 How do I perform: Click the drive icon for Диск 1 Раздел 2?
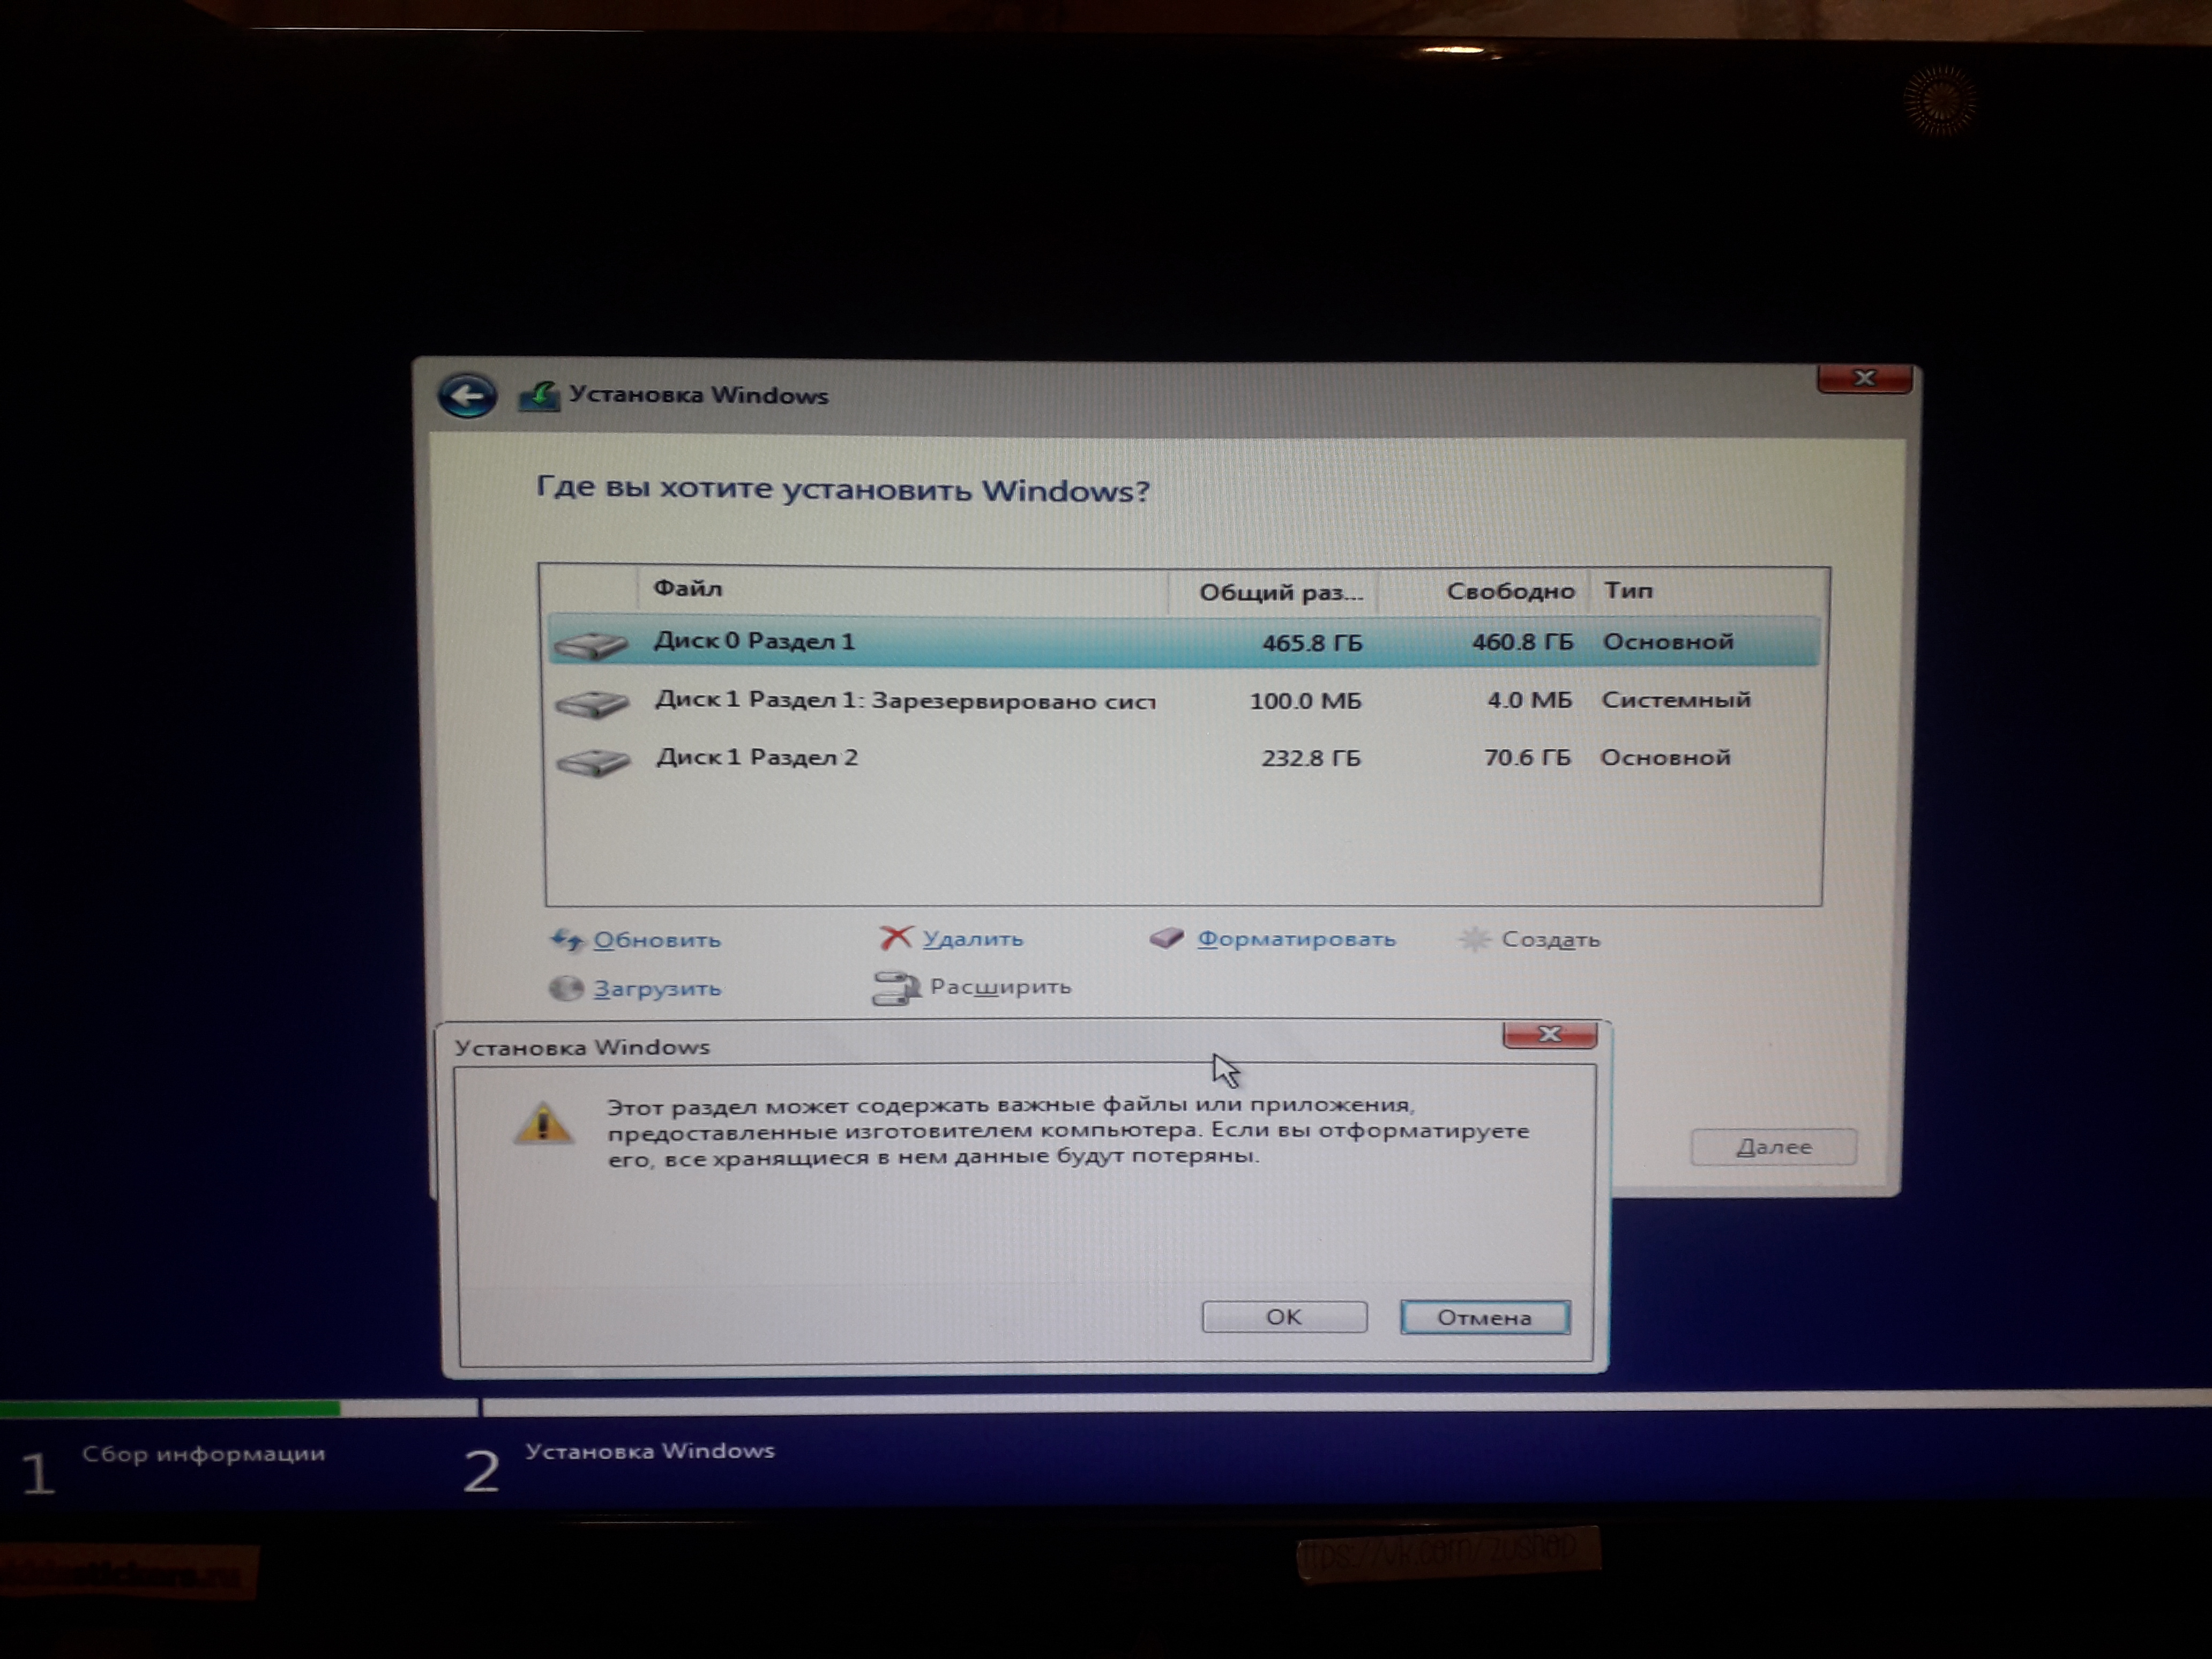pos(593,762)
